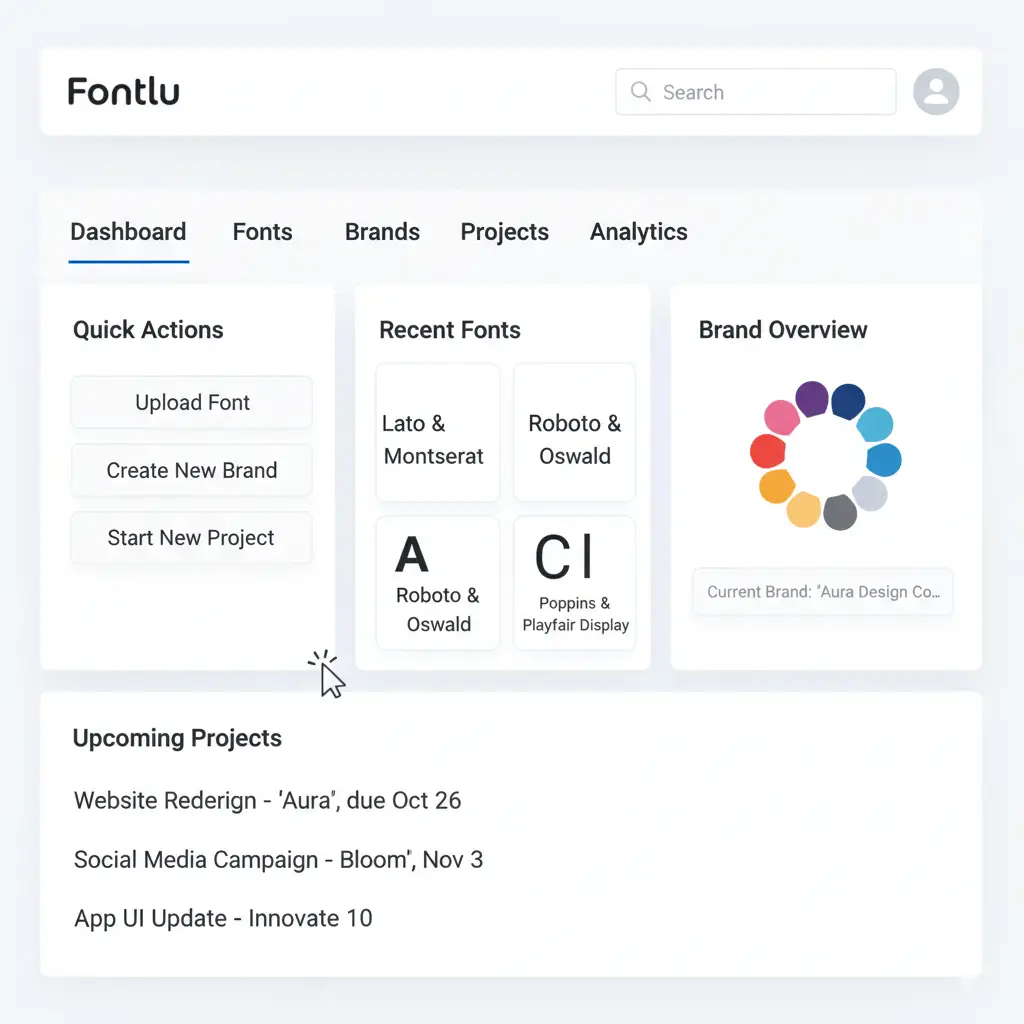Open the Brands tab
This screenshot has height=1024, width=1024.
(x=382, y=232)
